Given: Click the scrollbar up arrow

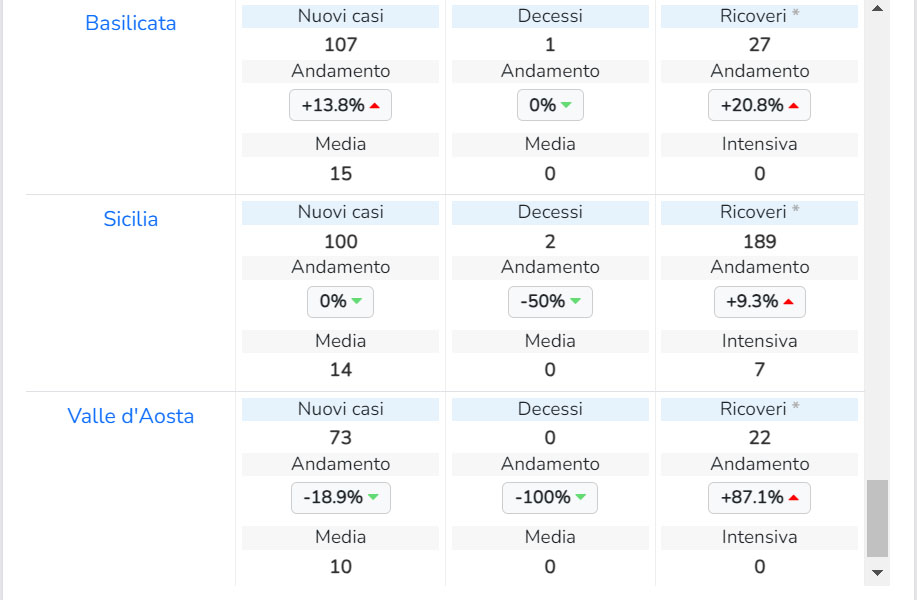Looking at the screenshot, I should click(x=877, y=8).
